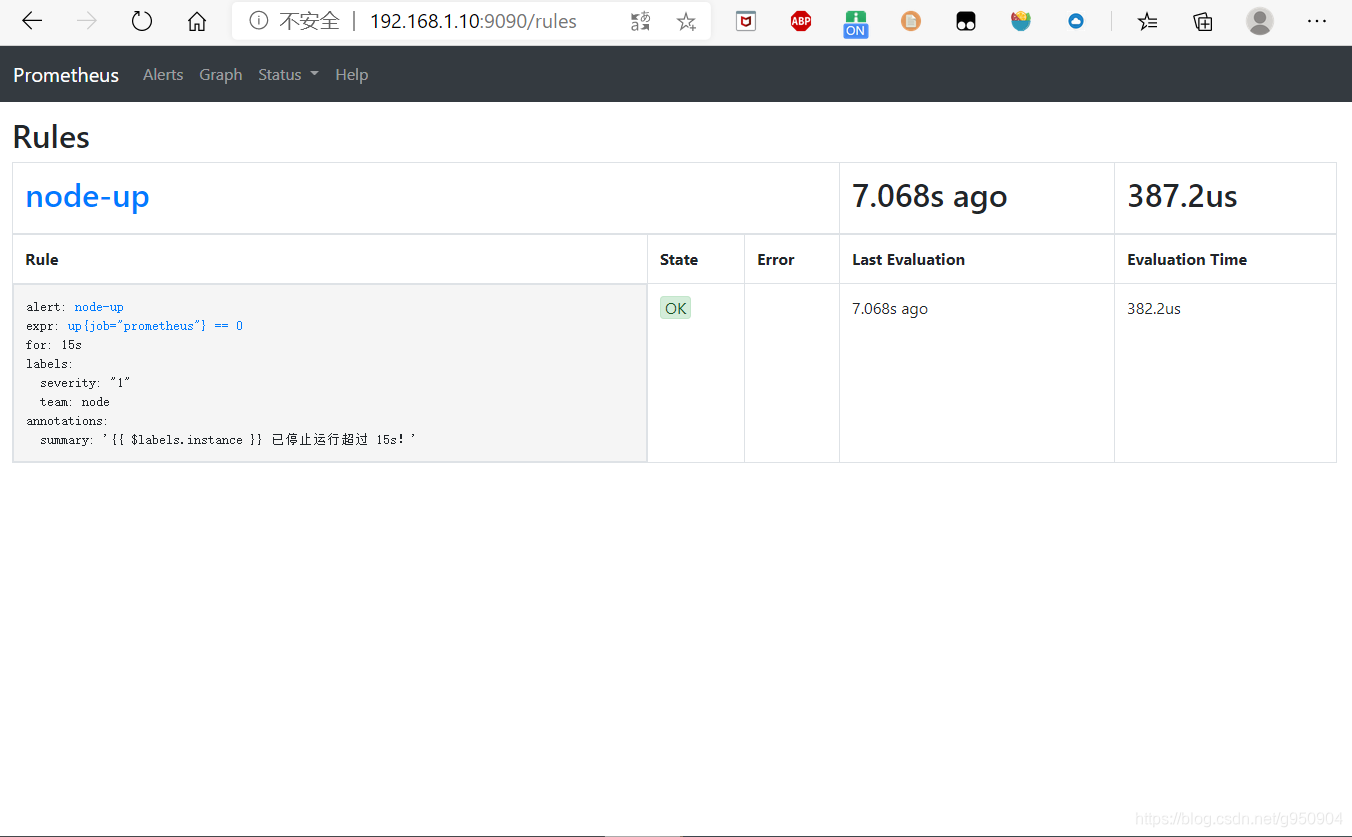Open the Help page
1352x837 pixels.
pos(352,75)
